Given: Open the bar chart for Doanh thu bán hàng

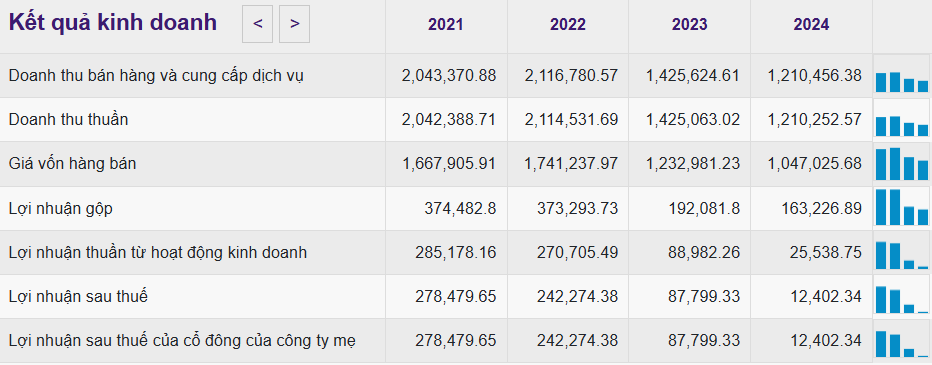Looking at the screenshot, I should [901, 75].
